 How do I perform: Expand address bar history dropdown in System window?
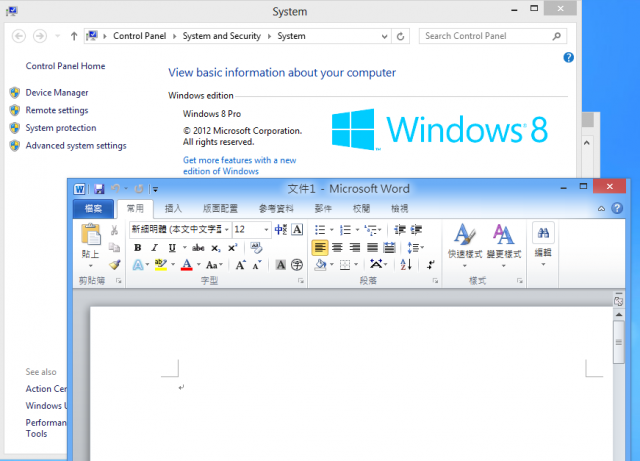tap(384, 36)
